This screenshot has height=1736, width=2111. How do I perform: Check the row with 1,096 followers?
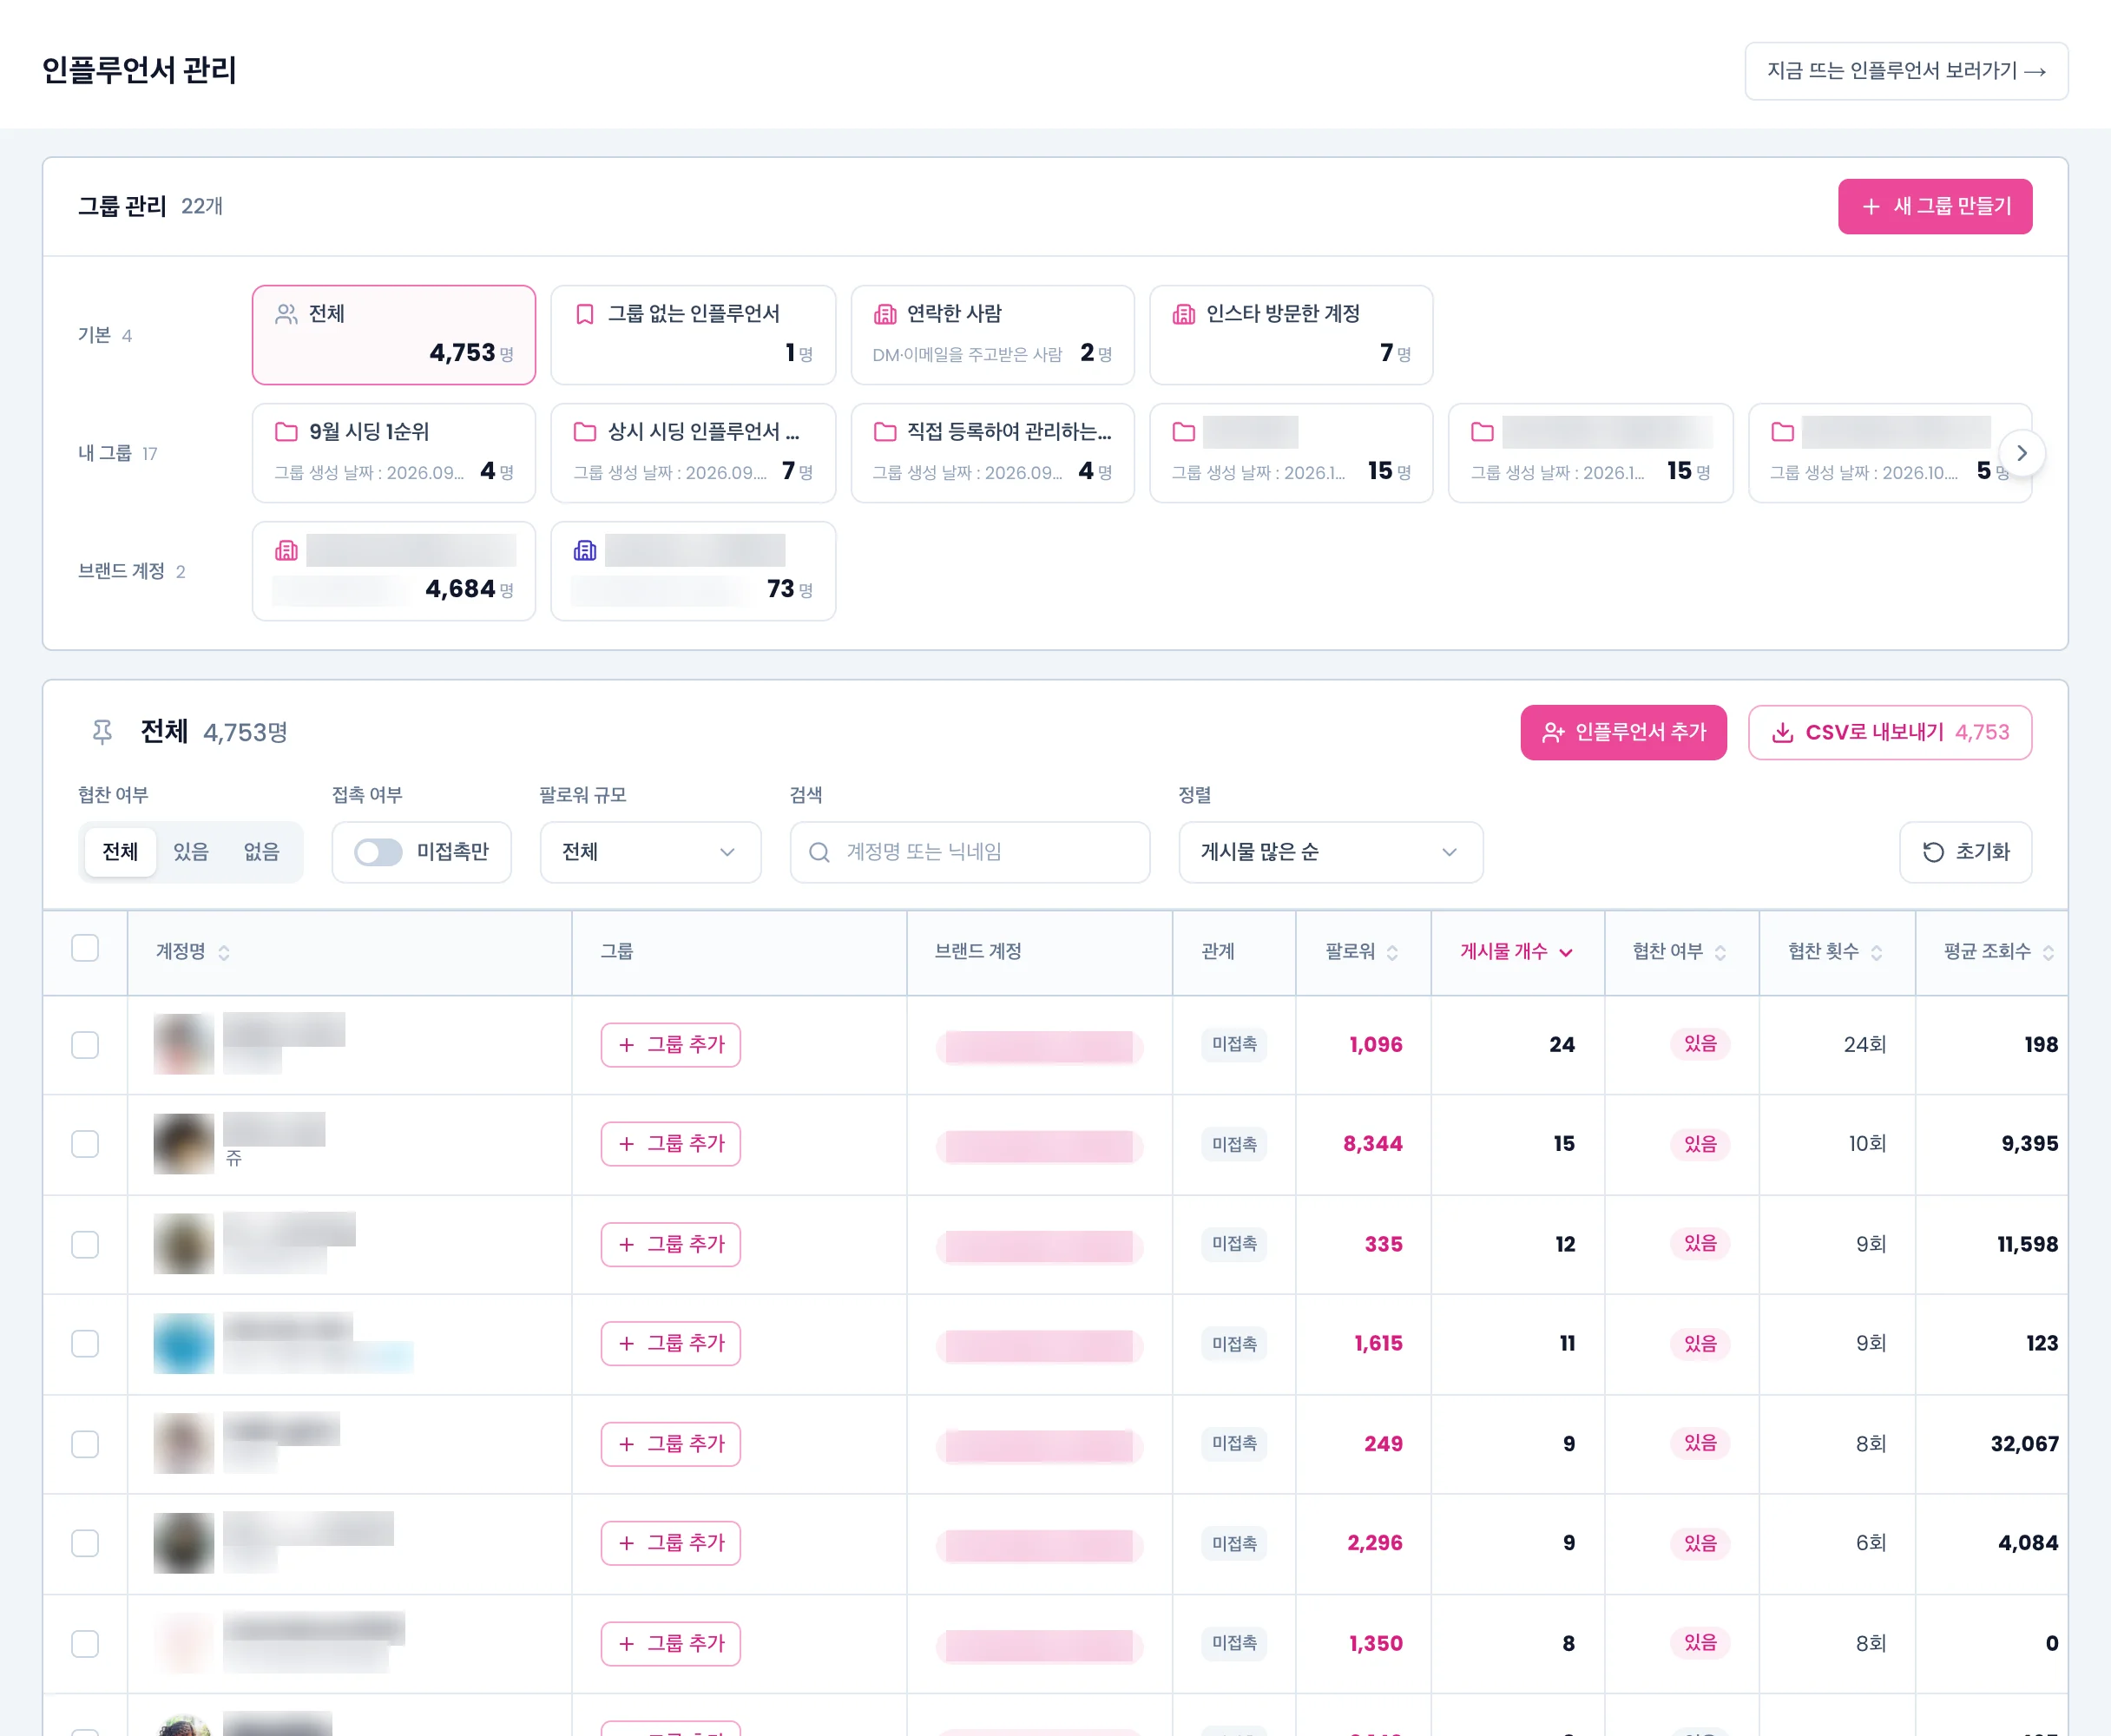click(x=85, y=1045)
